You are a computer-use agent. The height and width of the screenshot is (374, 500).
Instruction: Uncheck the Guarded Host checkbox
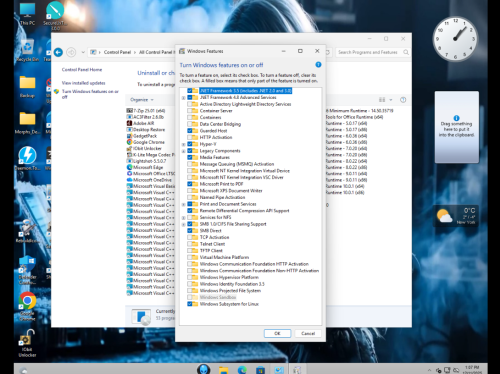click(x=189, y=131)
